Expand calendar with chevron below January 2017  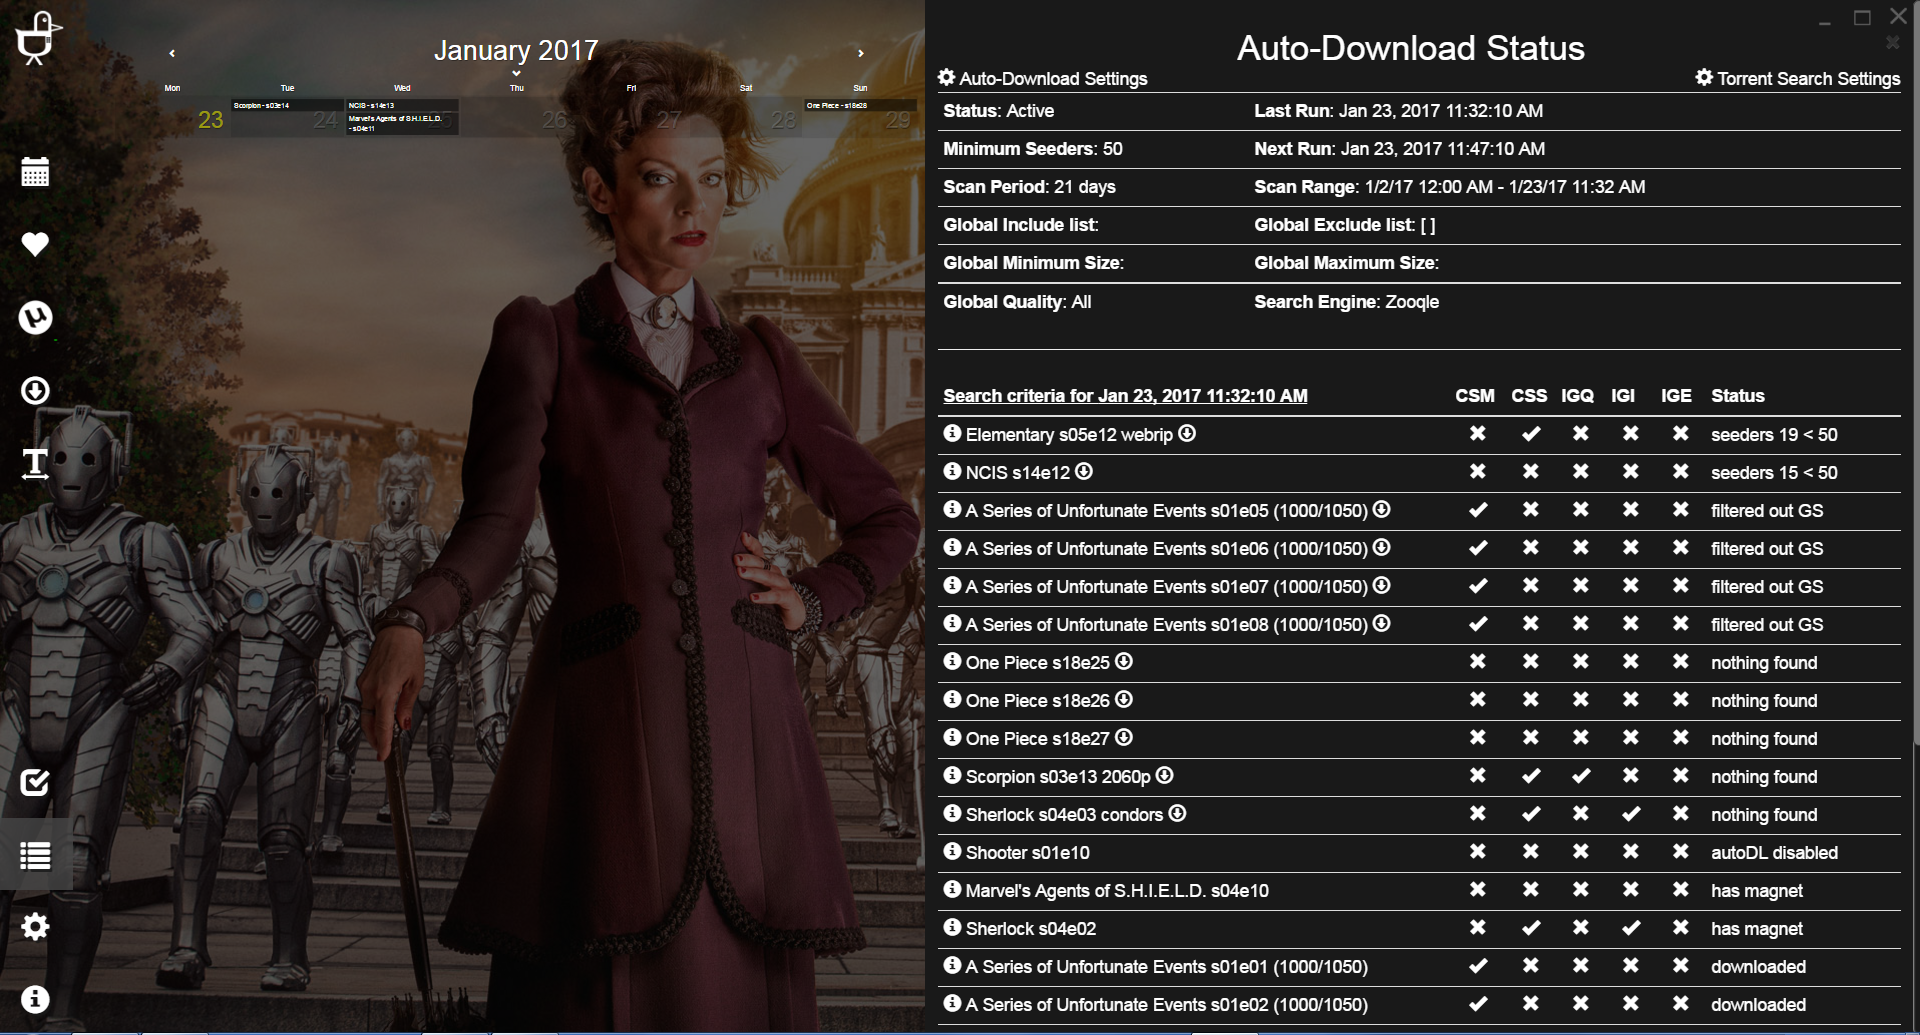click(x=516, y=73)
